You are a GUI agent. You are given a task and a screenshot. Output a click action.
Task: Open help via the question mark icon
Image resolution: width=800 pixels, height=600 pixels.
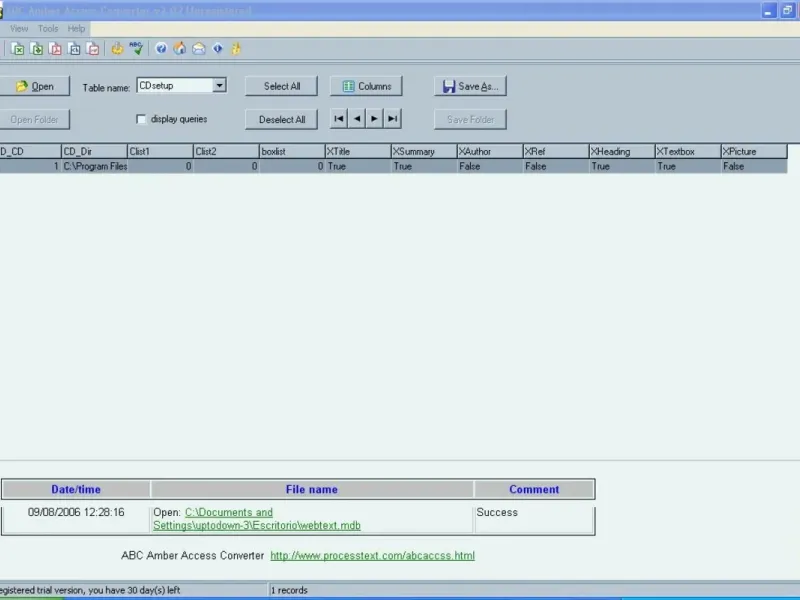coord(161,48)
